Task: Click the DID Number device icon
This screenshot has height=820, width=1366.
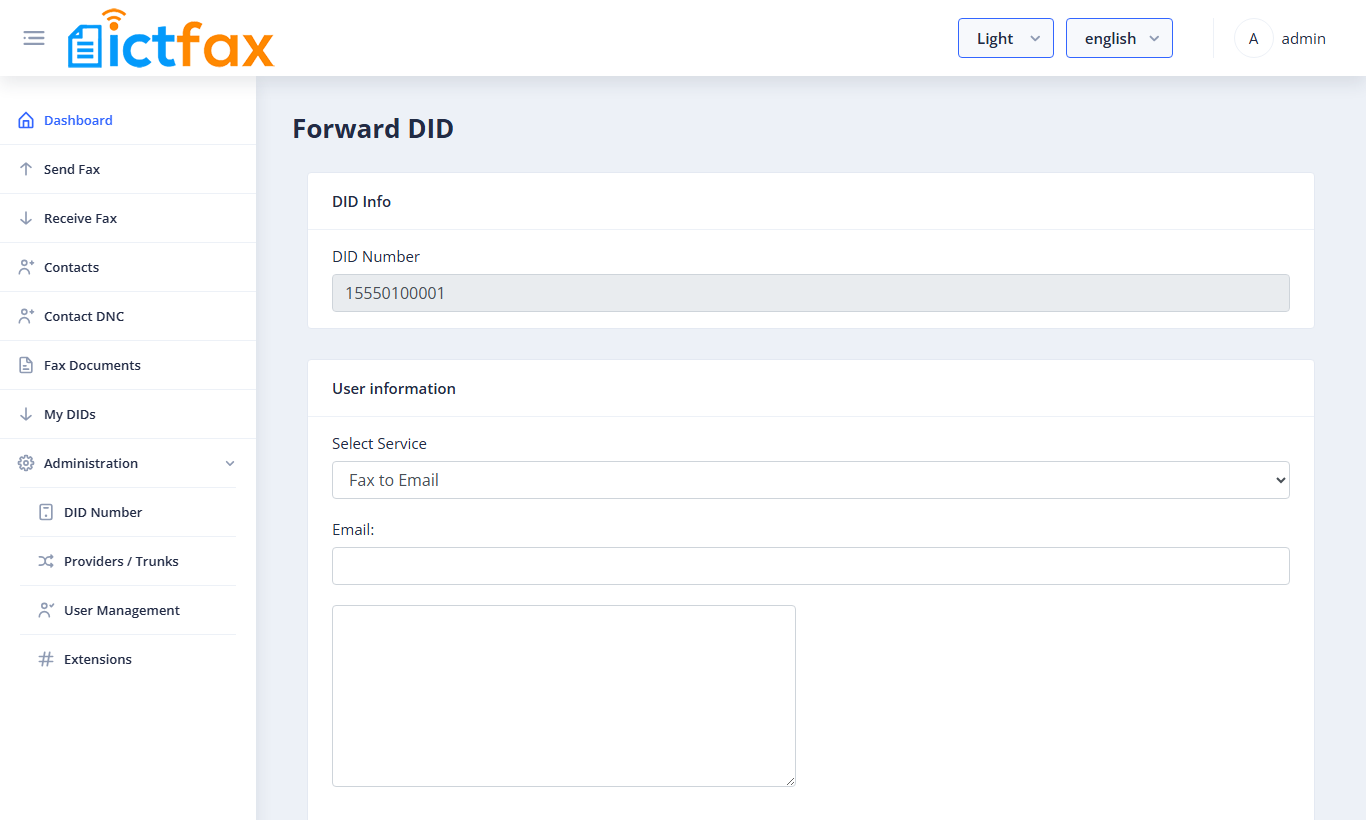Action: (46, 512)
